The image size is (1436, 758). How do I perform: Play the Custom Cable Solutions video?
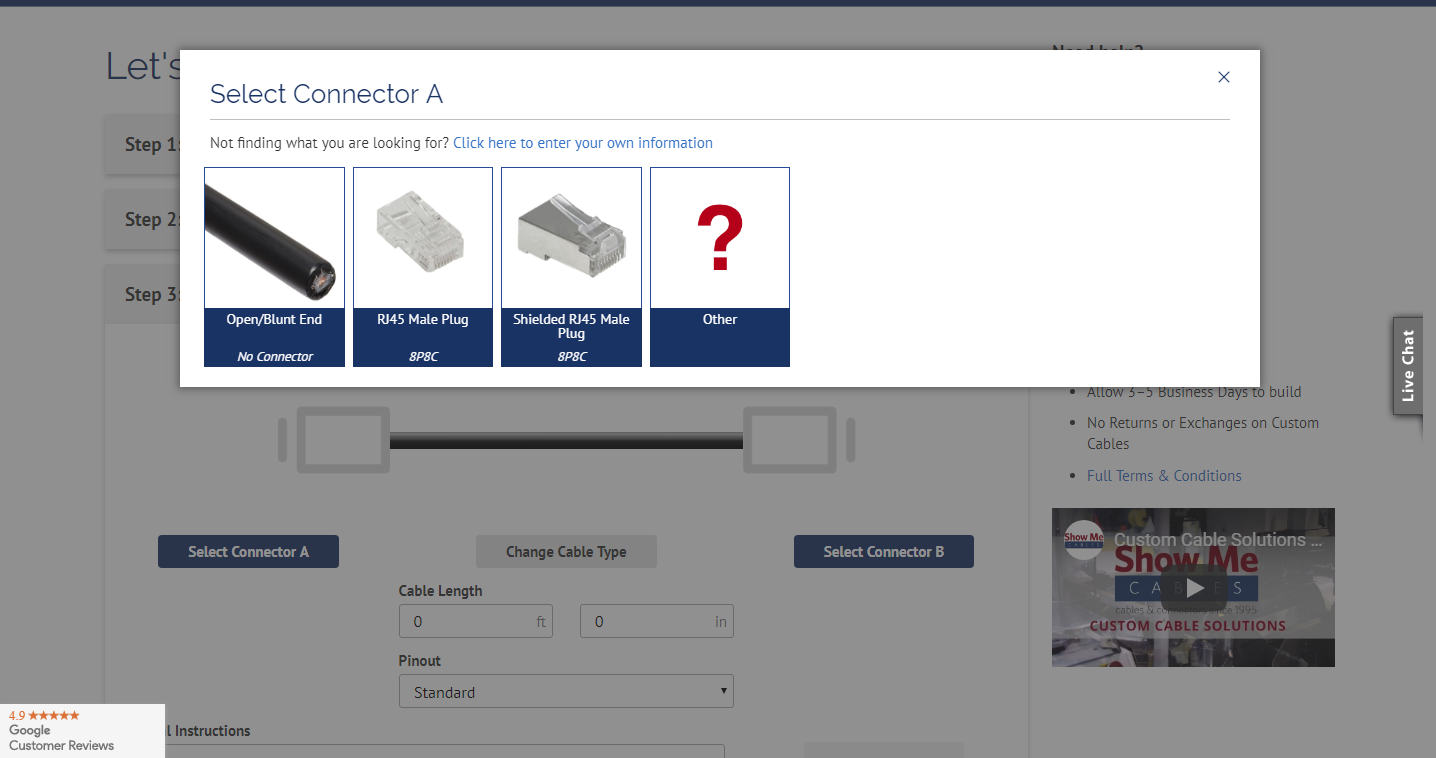pos(1193,587)
